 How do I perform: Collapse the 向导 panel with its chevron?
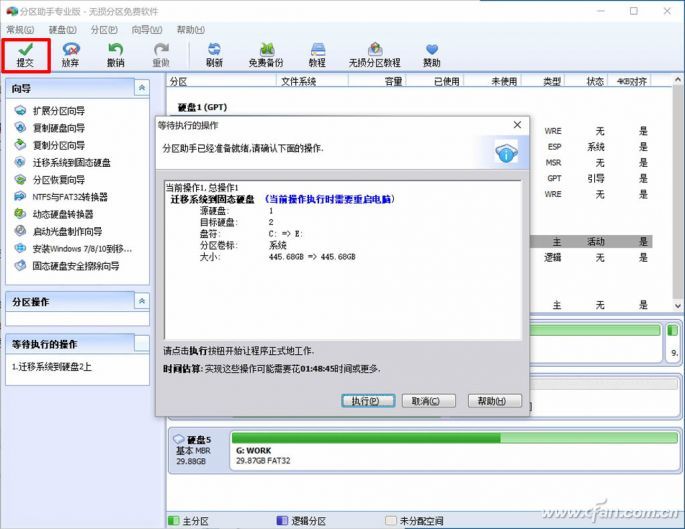[x=141, y=89]
